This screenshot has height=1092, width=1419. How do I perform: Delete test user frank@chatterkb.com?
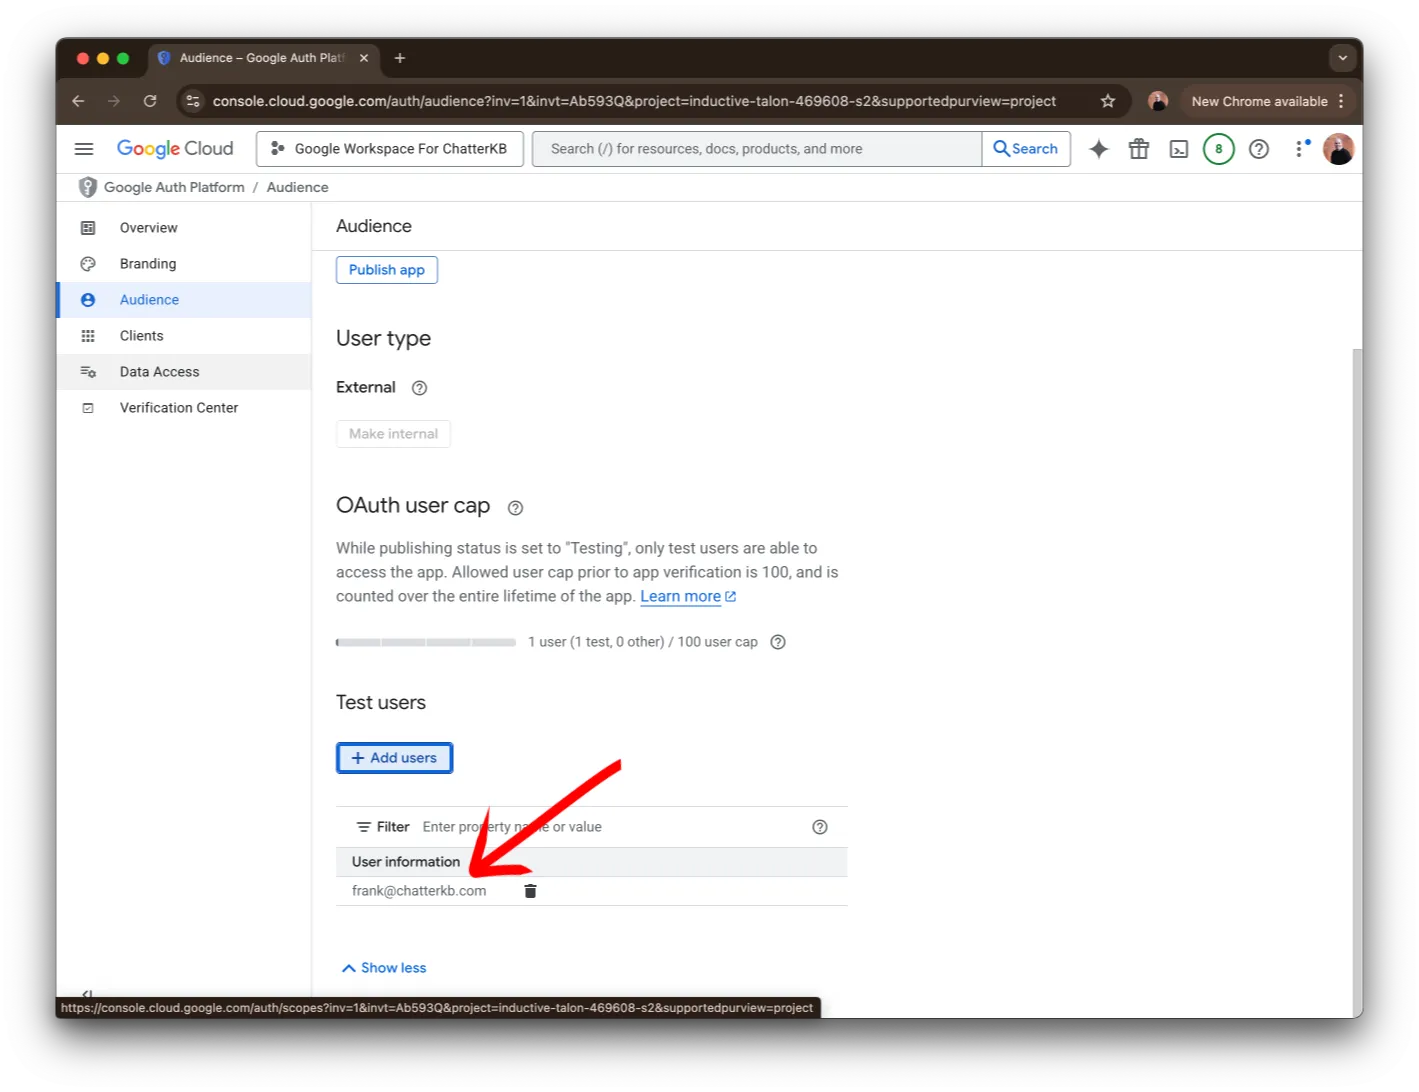point(530,891)
